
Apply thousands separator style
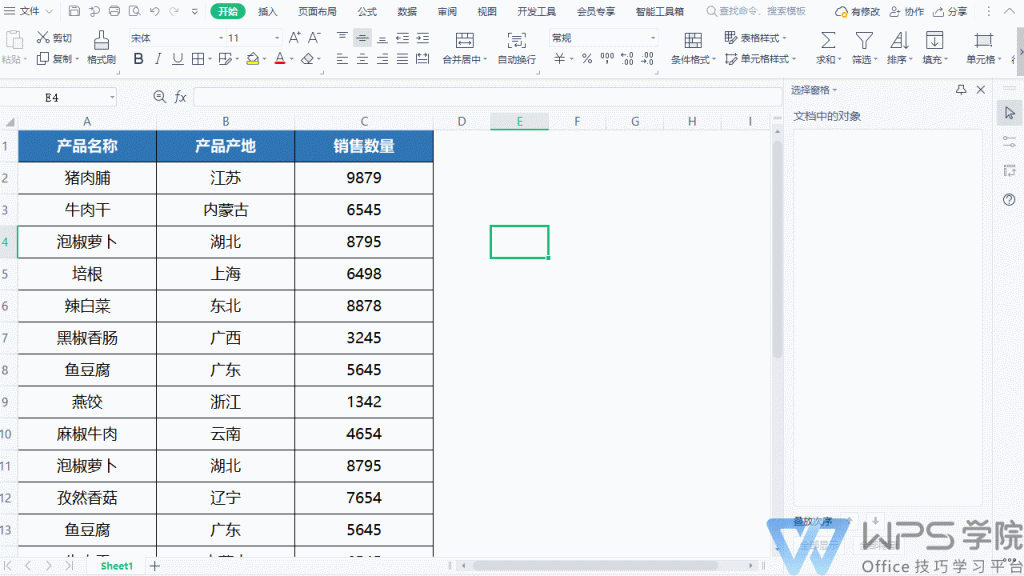(x=607, y=59)
